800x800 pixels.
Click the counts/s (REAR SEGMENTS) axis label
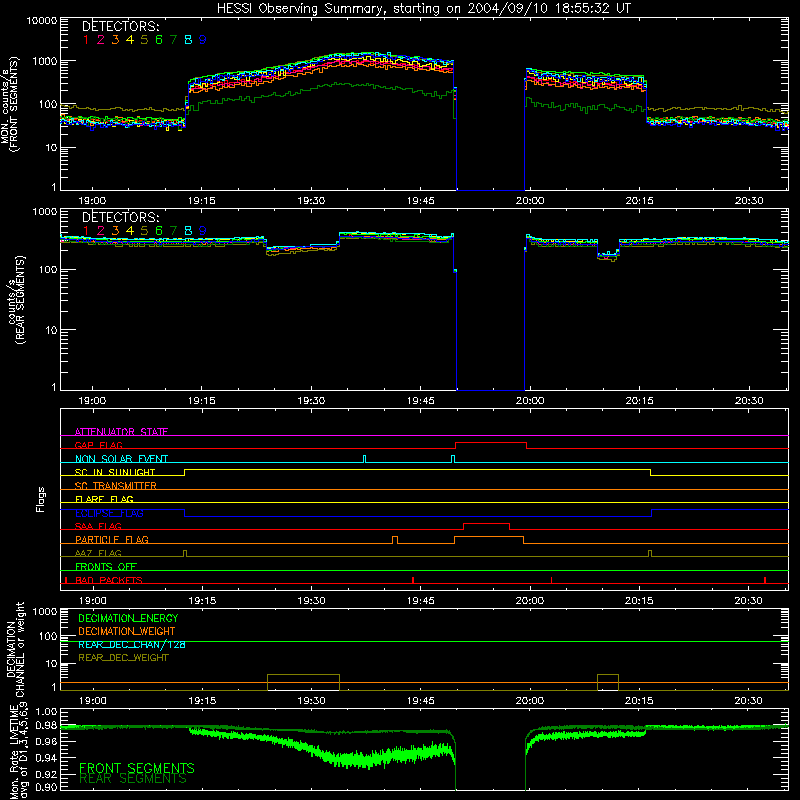[x=16, y=300]
